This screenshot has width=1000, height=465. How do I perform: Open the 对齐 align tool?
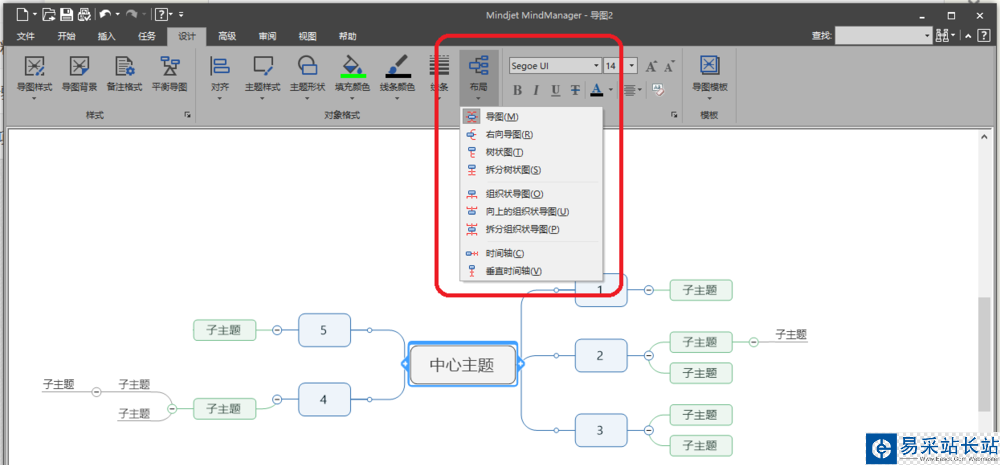(x=219, y=77)
